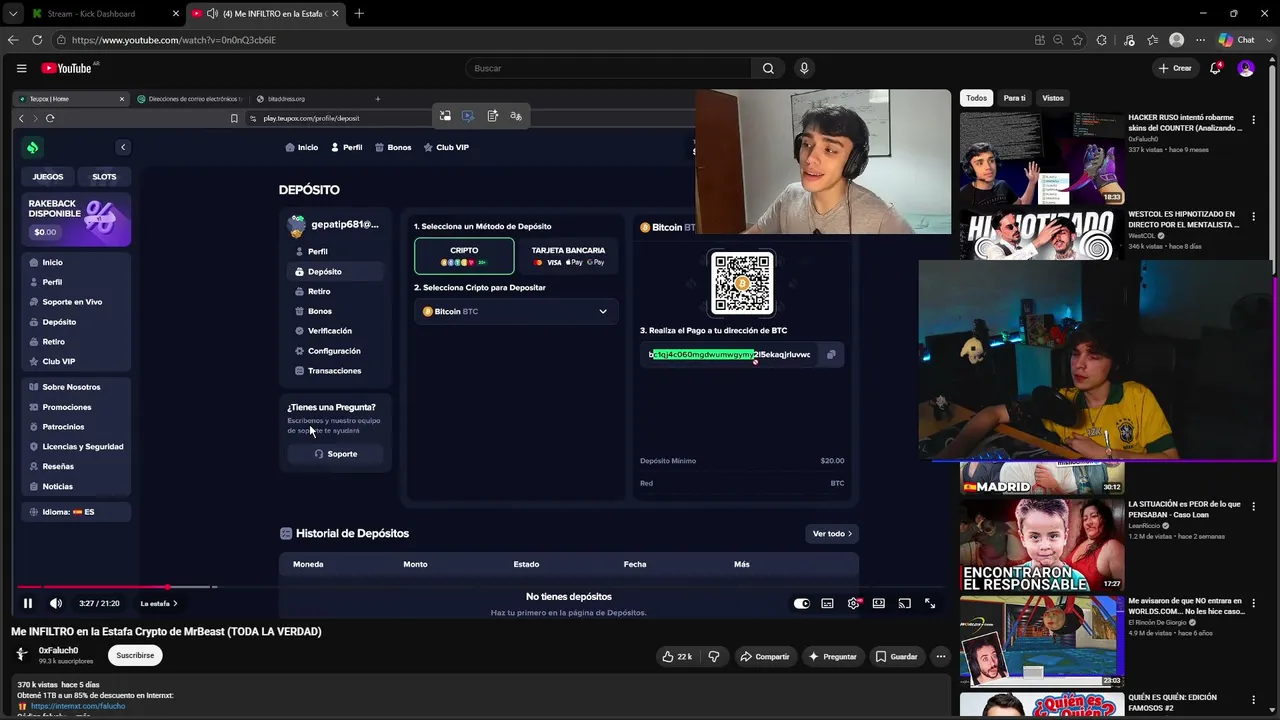Image resolution: width=1280 pixels, height=720 pixels.
Task: Start a voice search with the microphone
Action: (x=804, y=68)
